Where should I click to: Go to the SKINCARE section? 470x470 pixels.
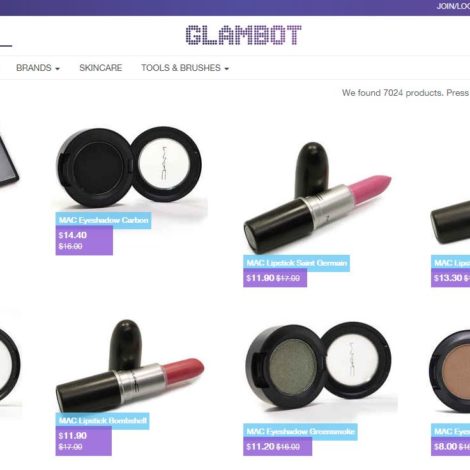coord(101,68)
